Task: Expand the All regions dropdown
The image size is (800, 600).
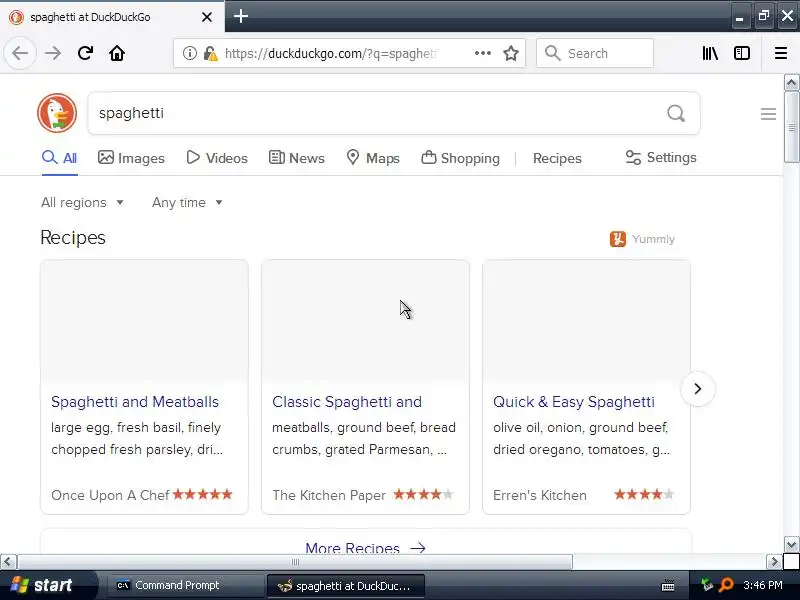Action: [82, 203]
